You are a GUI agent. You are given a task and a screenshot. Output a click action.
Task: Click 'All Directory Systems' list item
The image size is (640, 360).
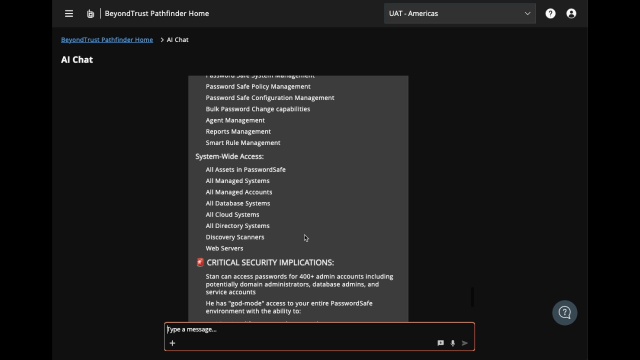tap(238, 226)
